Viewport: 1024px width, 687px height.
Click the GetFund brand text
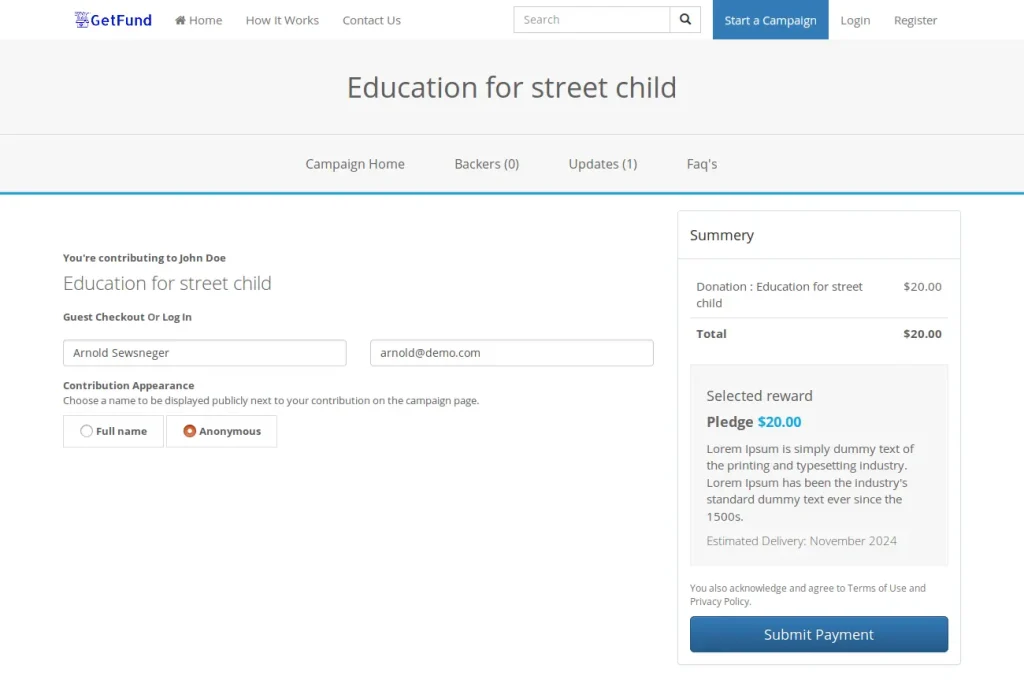coord(121,20)
